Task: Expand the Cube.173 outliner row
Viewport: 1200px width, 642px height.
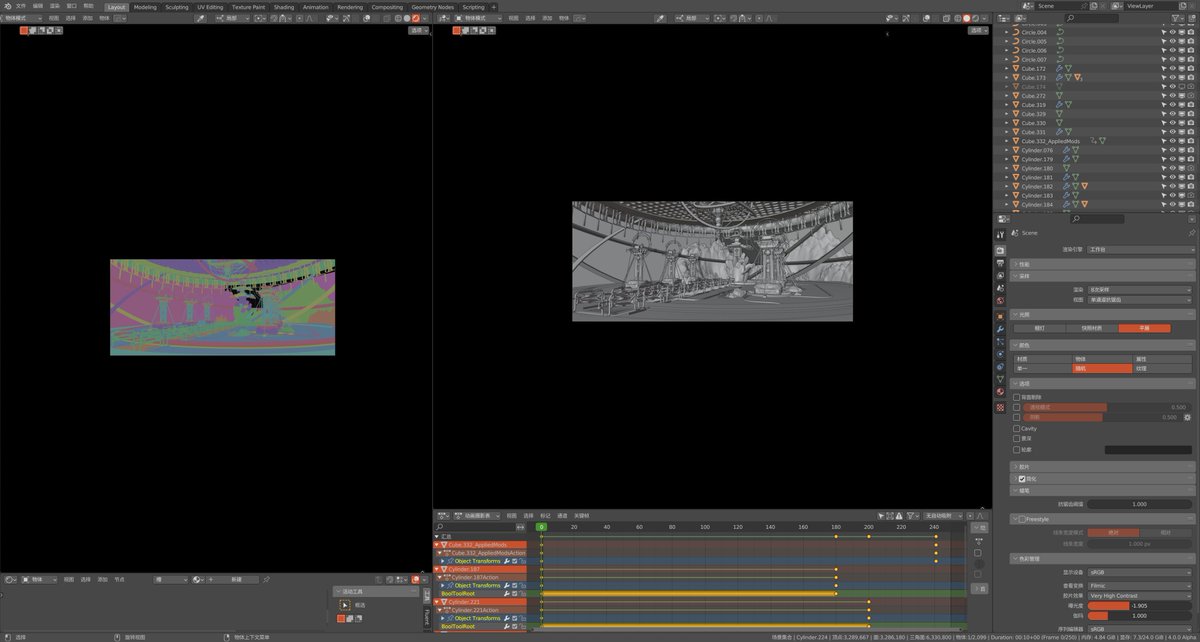Action: [x=1007, y=78]
